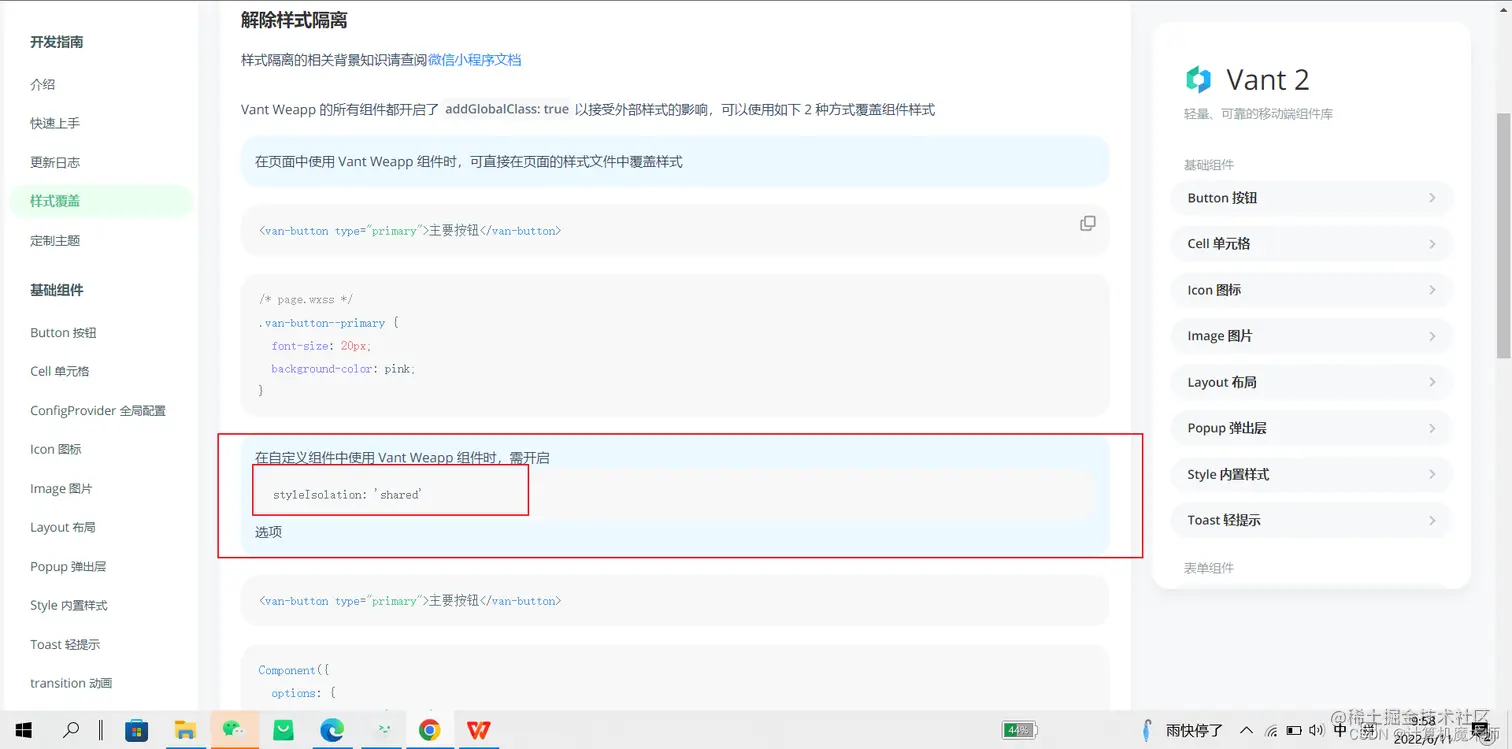Open Image 图片 in left sidebar
Screen dimensions: 1512x749
click(x=61, y=488)
